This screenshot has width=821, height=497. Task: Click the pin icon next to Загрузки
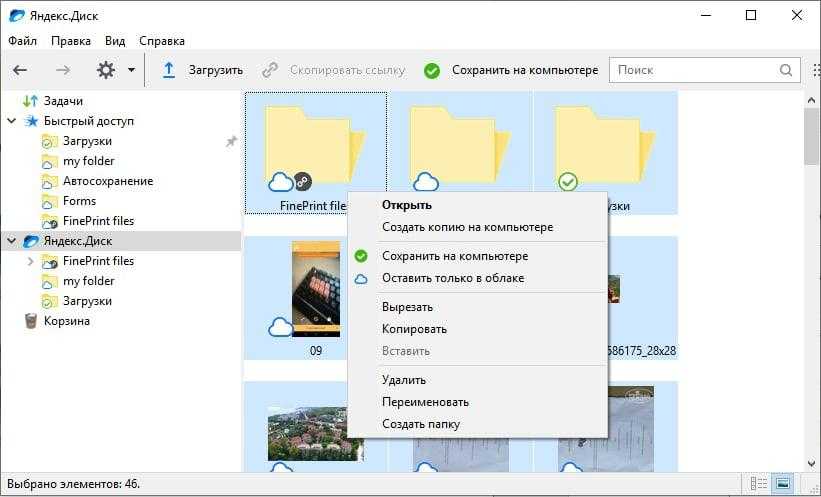point(231,141)
